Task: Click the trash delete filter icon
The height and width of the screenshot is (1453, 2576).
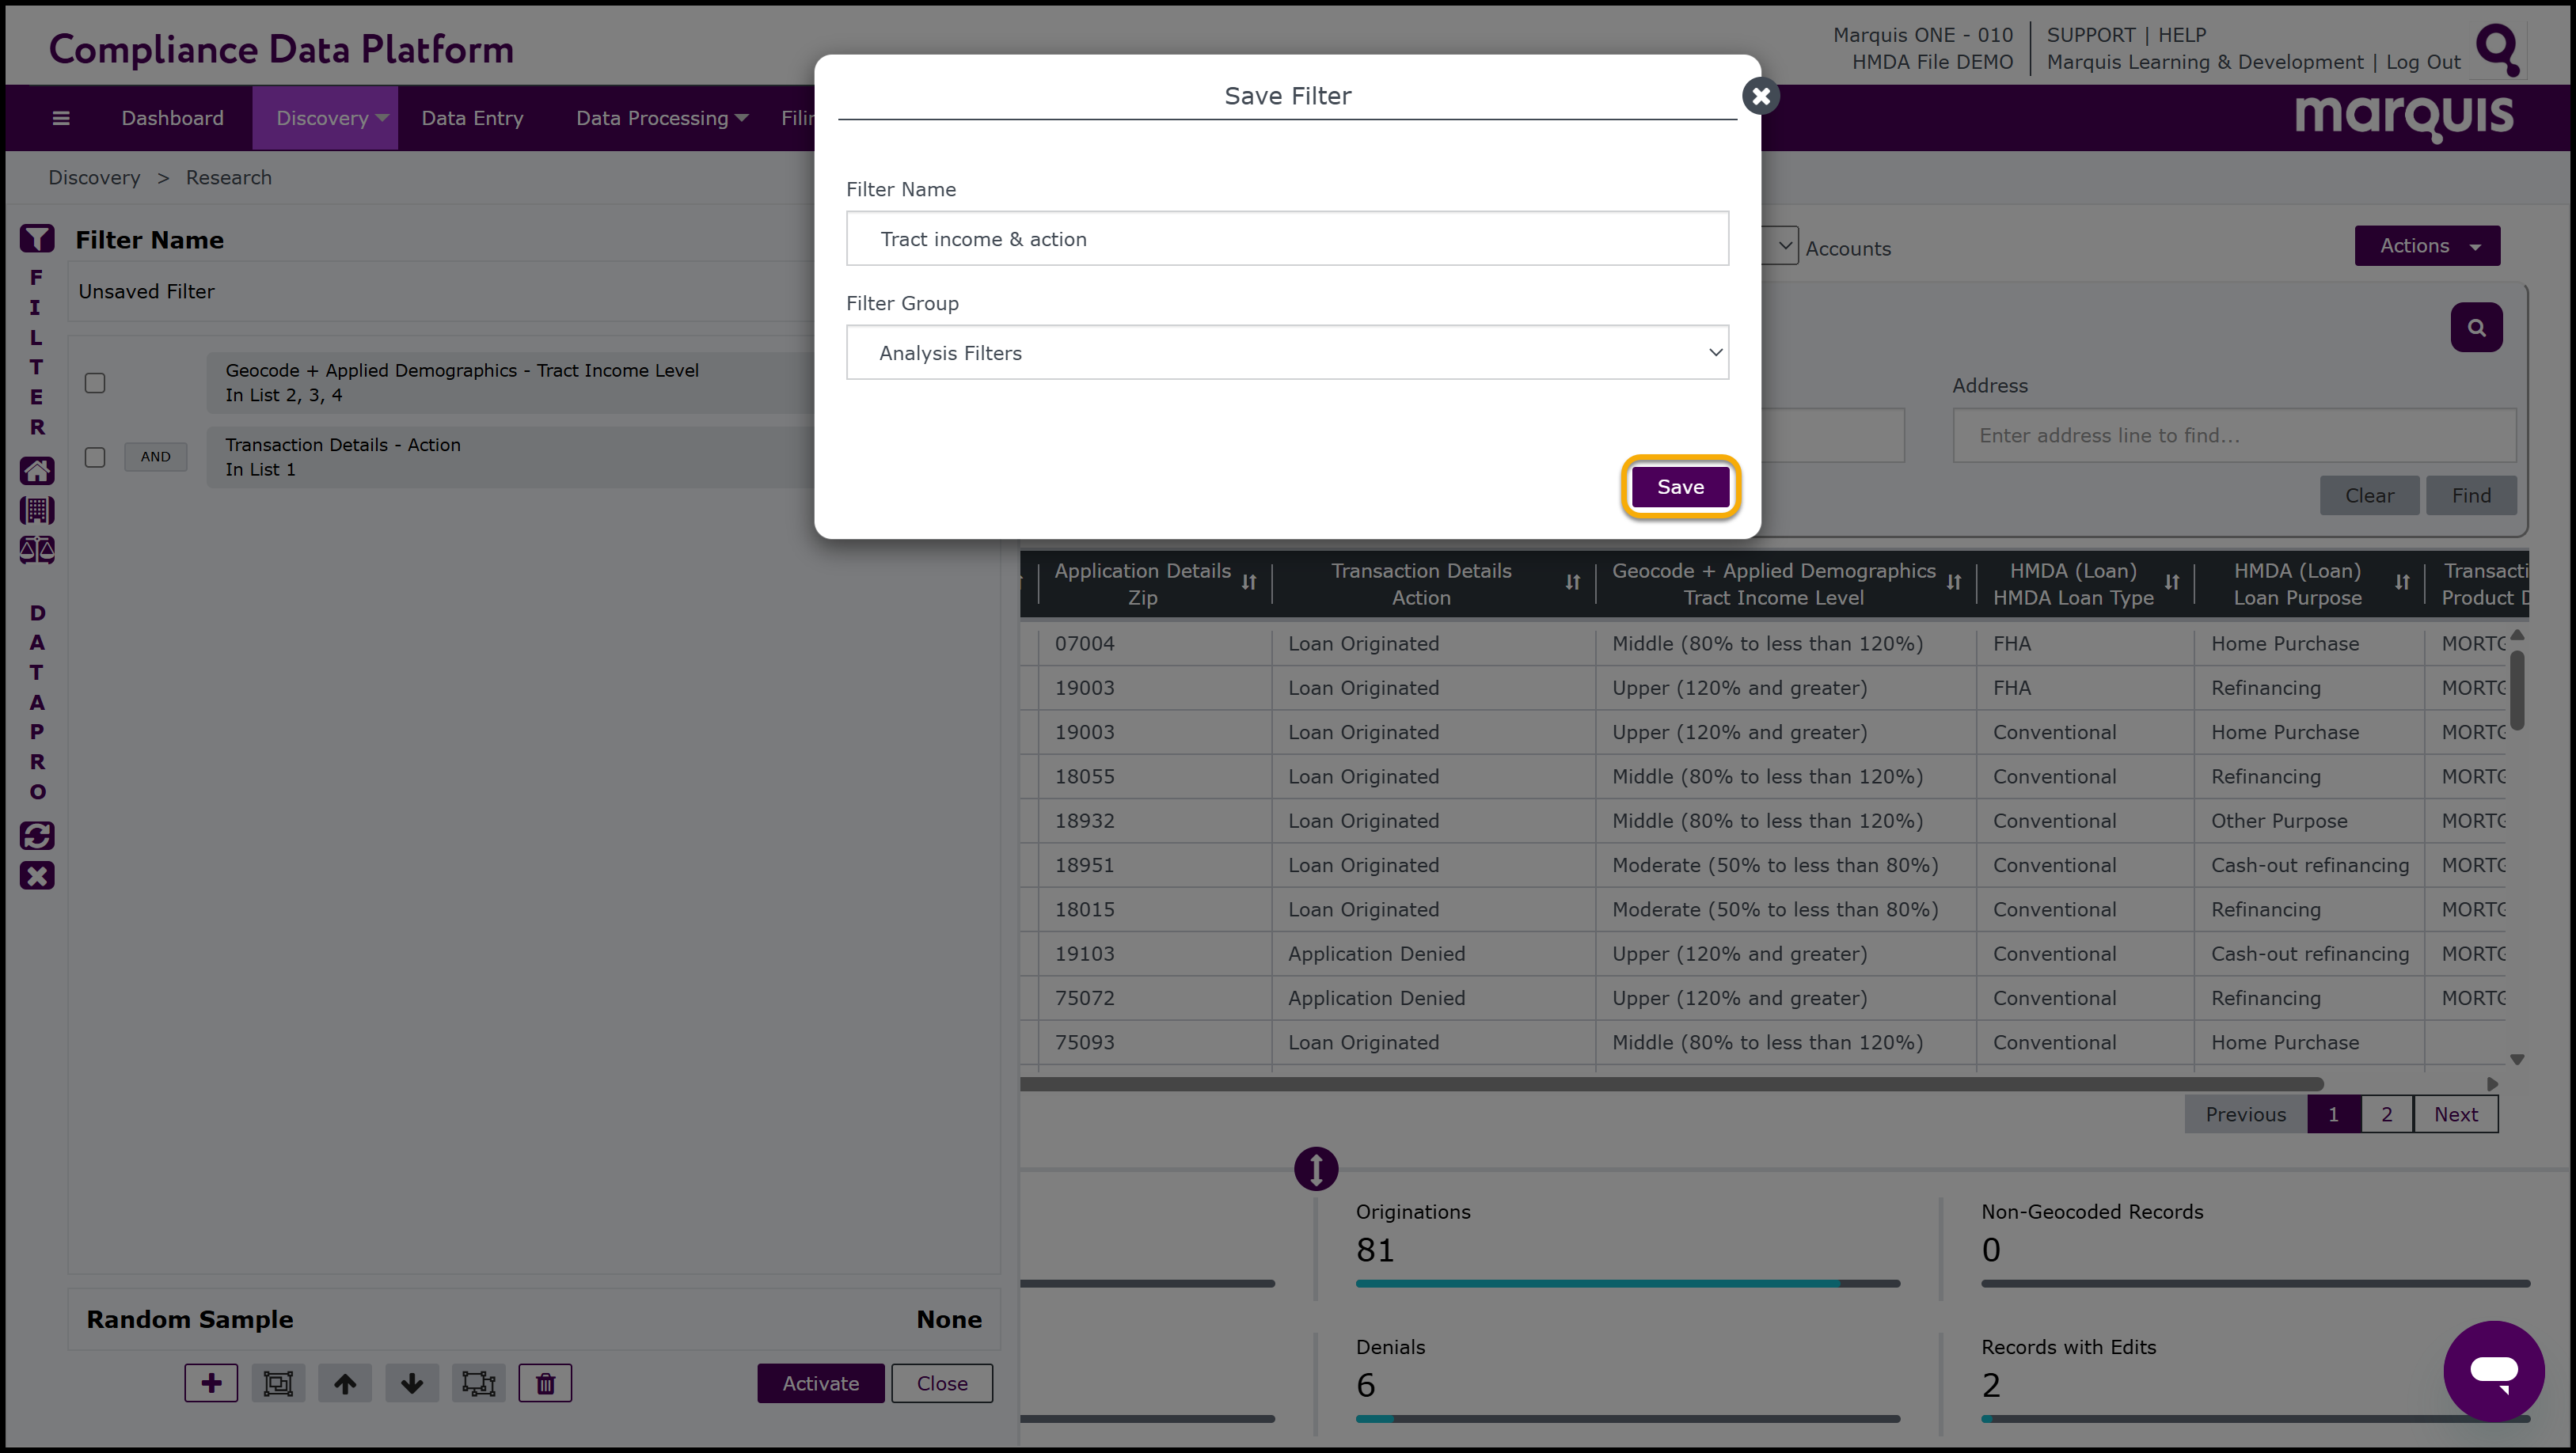Action: (545, 1383)
